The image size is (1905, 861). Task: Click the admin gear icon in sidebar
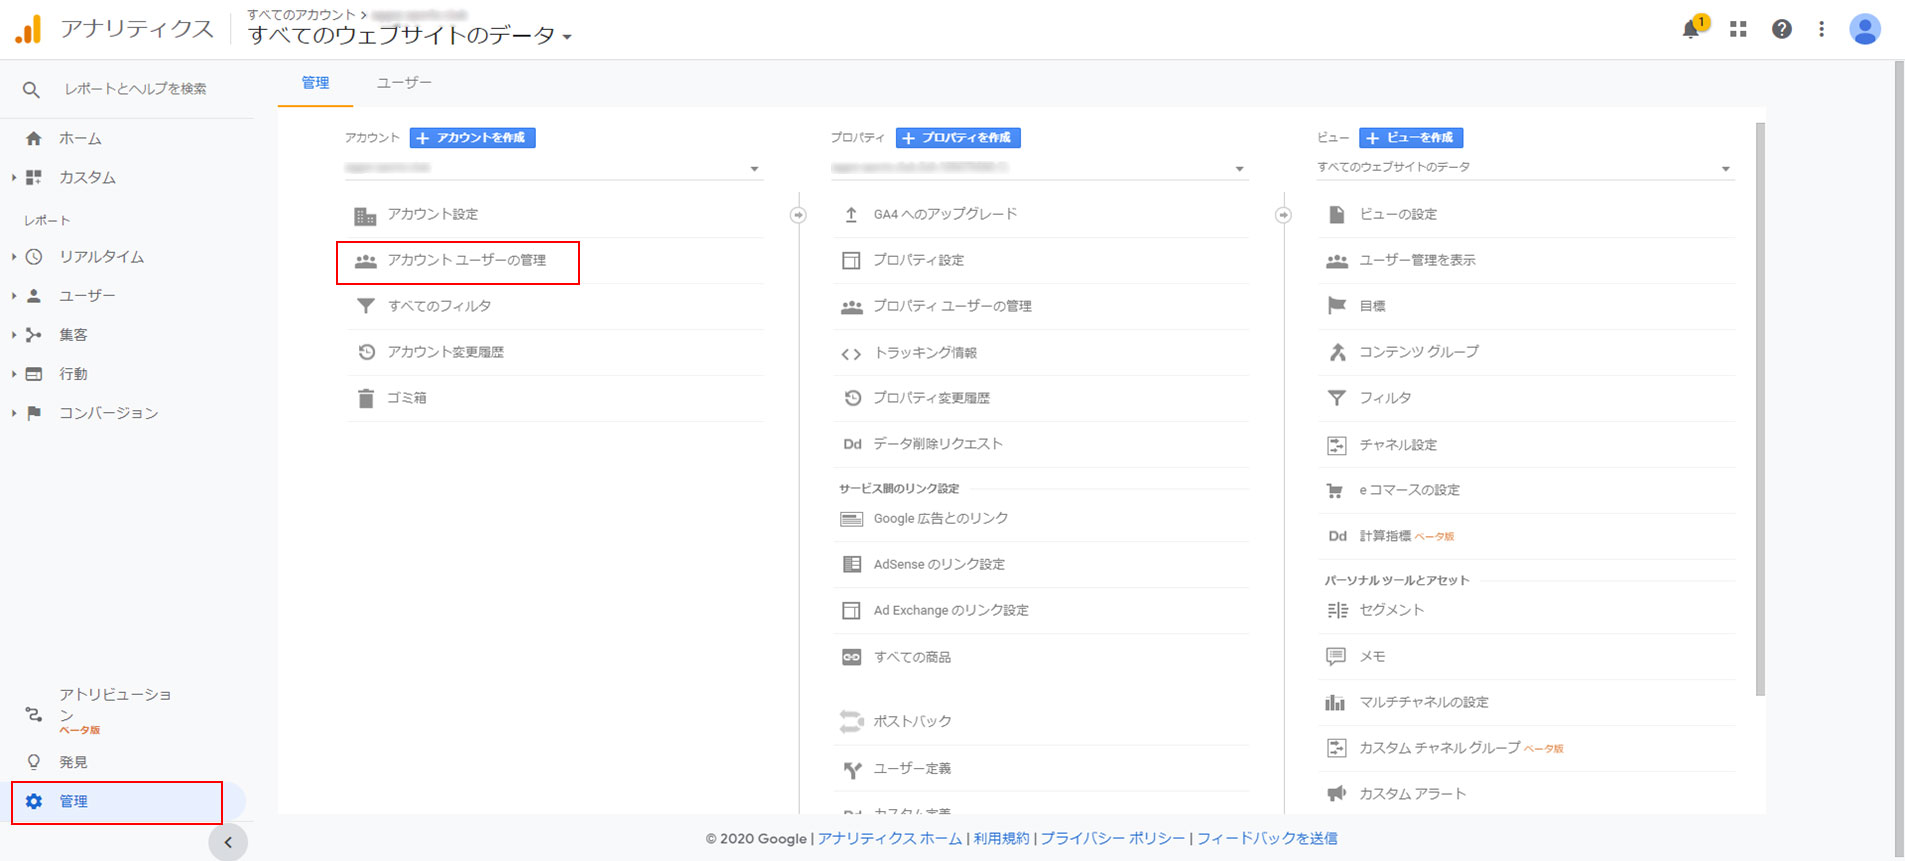coord(34,801)
